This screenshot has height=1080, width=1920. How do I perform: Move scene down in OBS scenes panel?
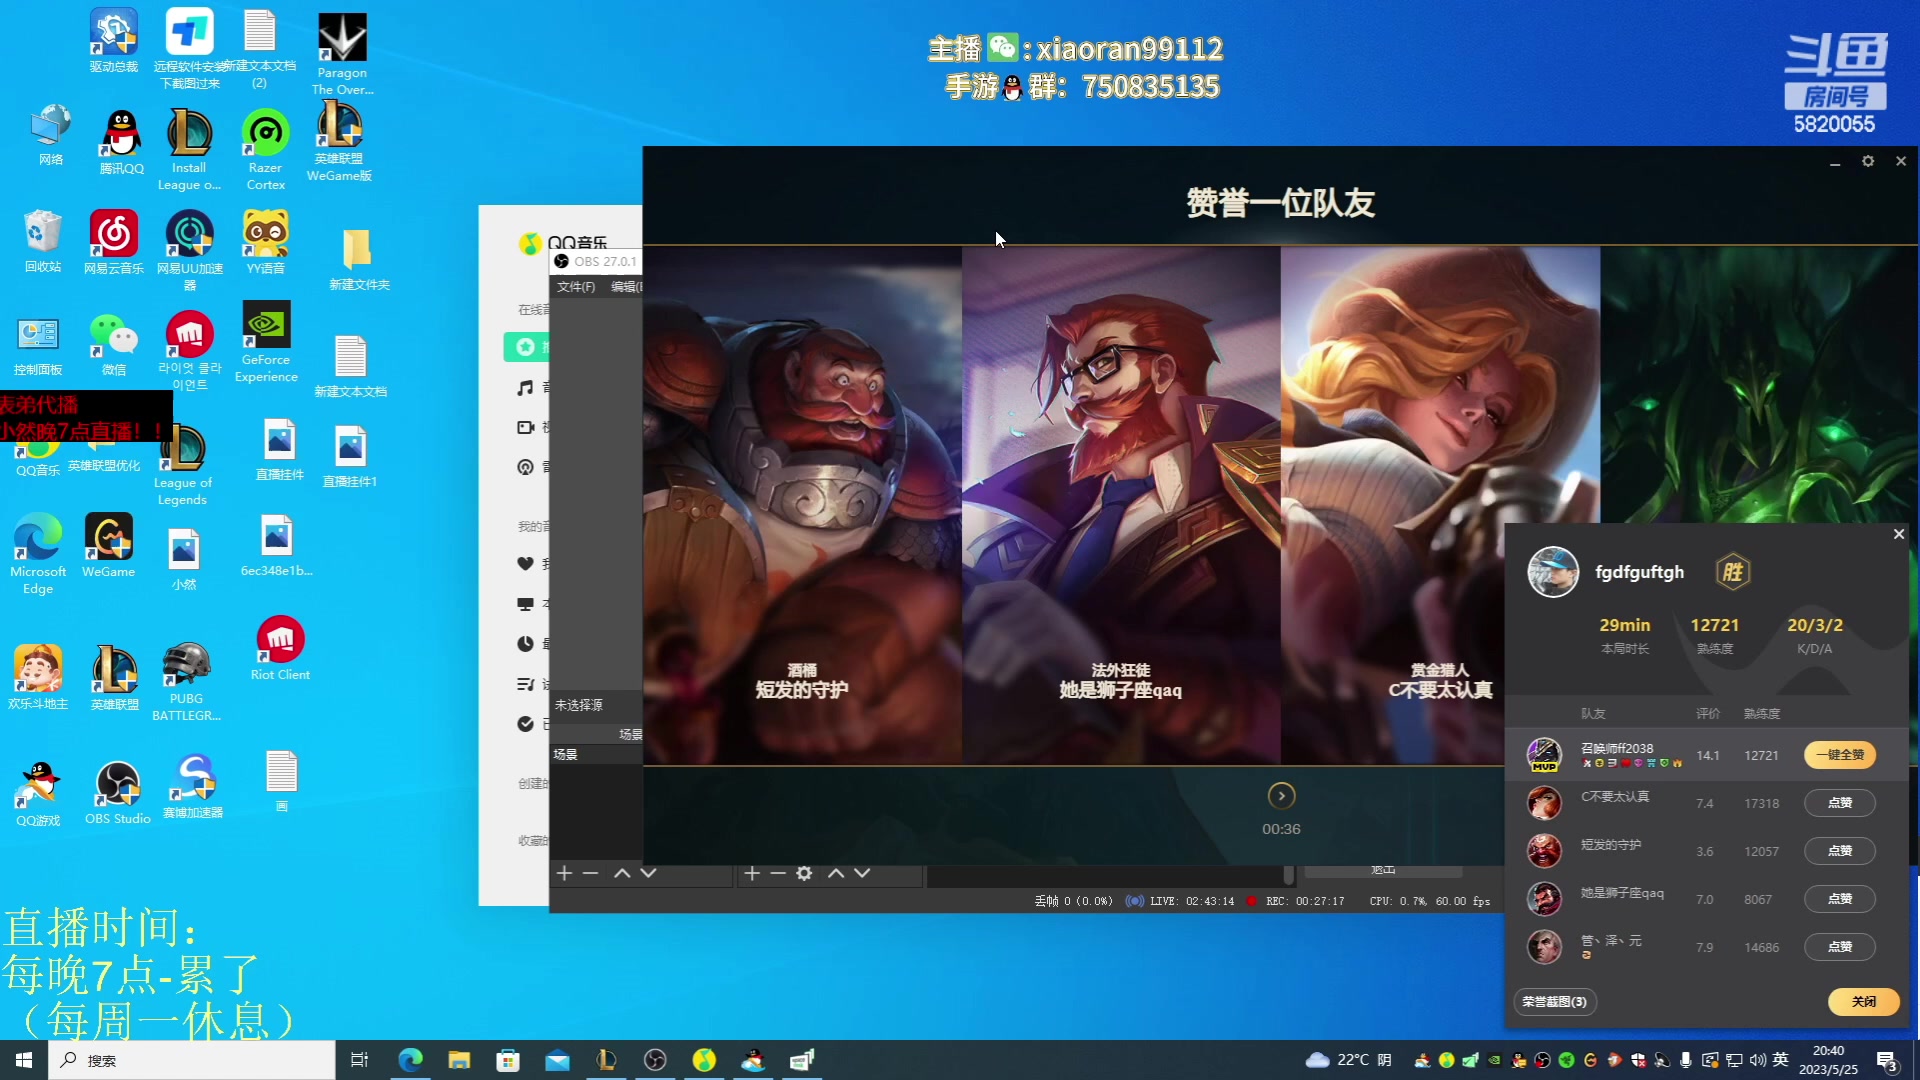[x=648, y=873]
